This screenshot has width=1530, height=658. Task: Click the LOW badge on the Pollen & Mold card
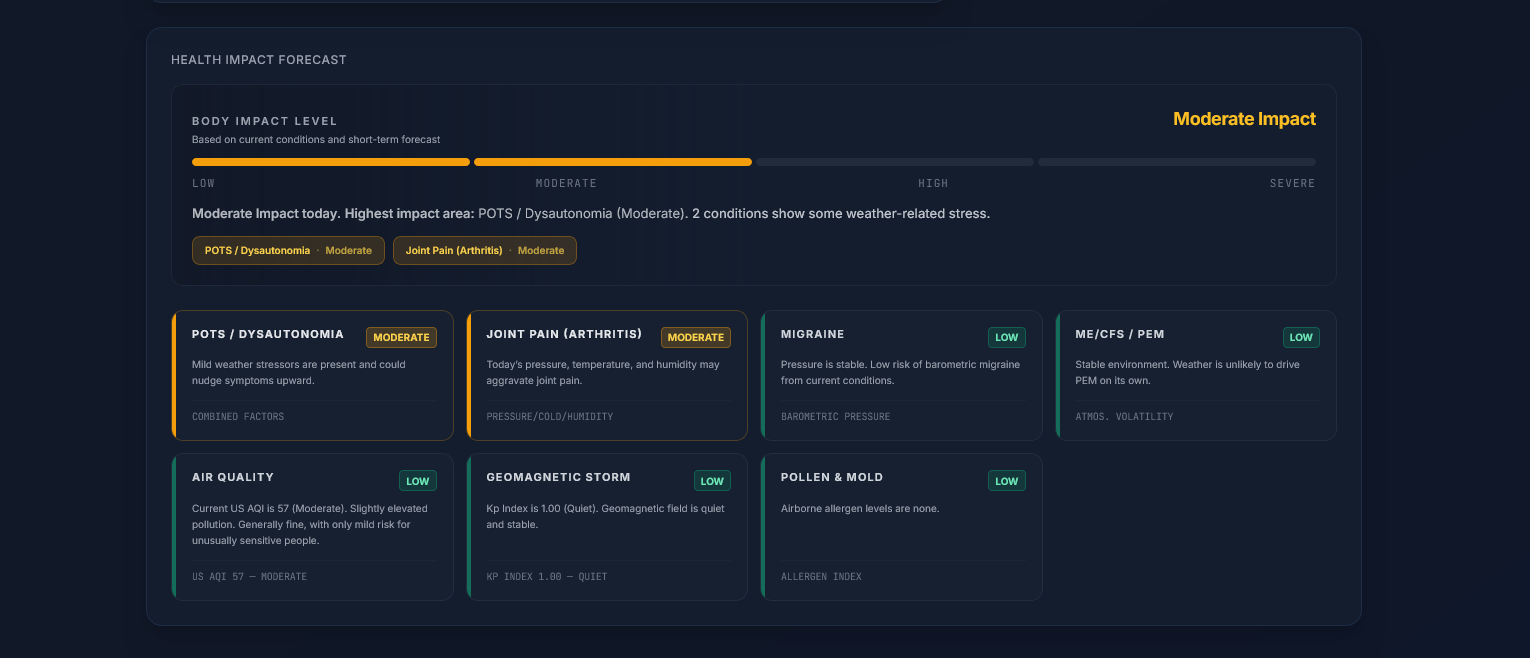1006,481
